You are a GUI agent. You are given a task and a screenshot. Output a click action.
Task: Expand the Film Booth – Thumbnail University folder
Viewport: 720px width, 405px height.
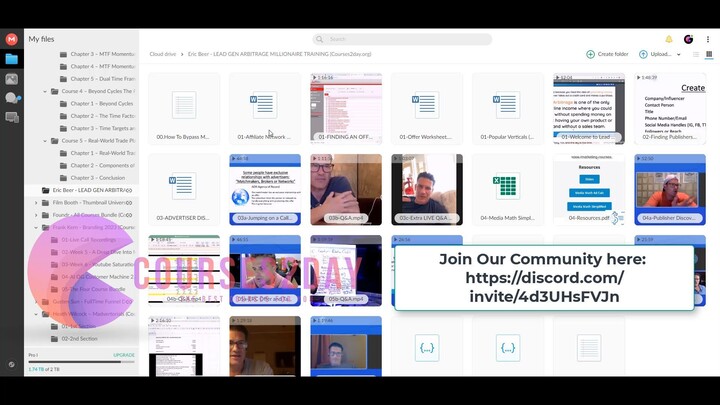point(36,202)
